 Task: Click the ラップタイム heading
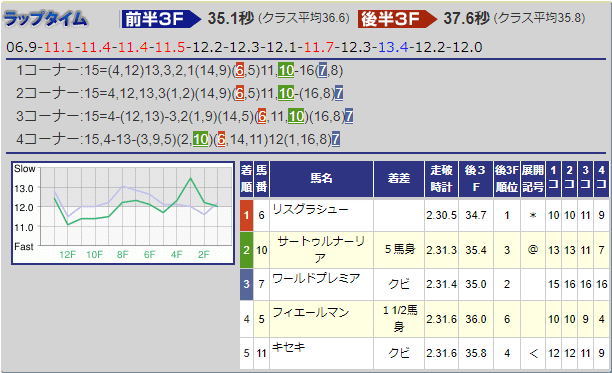(45, 19)
